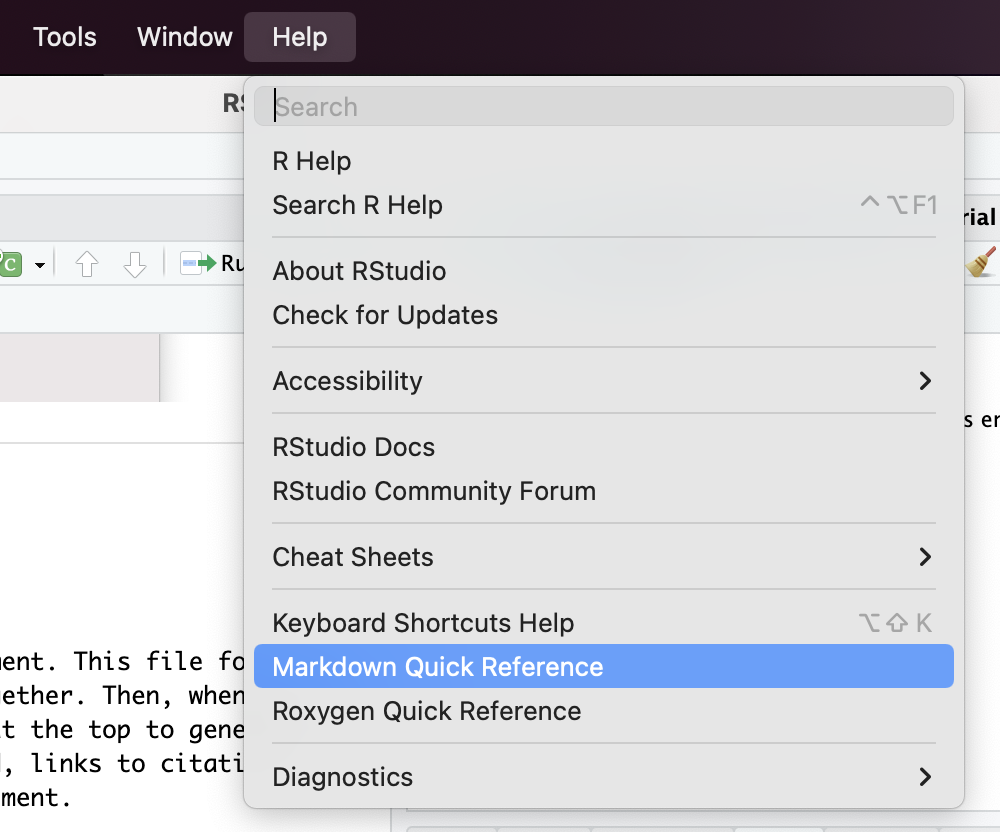Visit RStudio Community Forum
Image resolution: width=1000 pixels, height=832 pixels.
point(603,491)
